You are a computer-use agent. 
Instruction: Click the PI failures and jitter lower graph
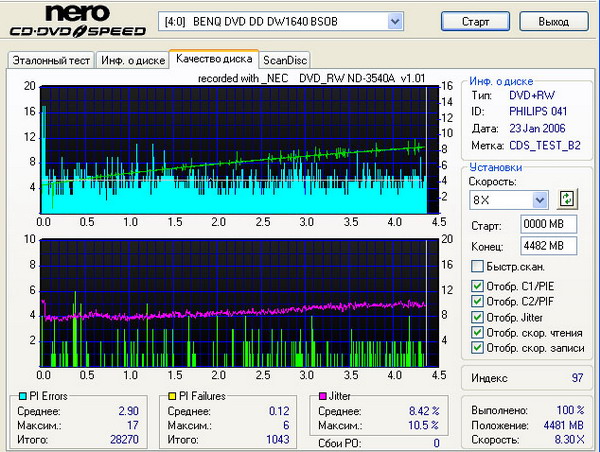(239, 303)
